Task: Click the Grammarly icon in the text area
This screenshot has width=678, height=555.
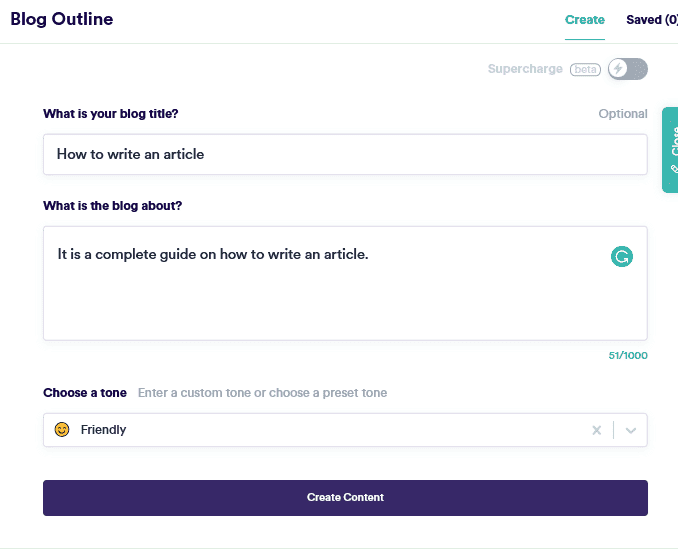Action: click(x=622, y=257)
